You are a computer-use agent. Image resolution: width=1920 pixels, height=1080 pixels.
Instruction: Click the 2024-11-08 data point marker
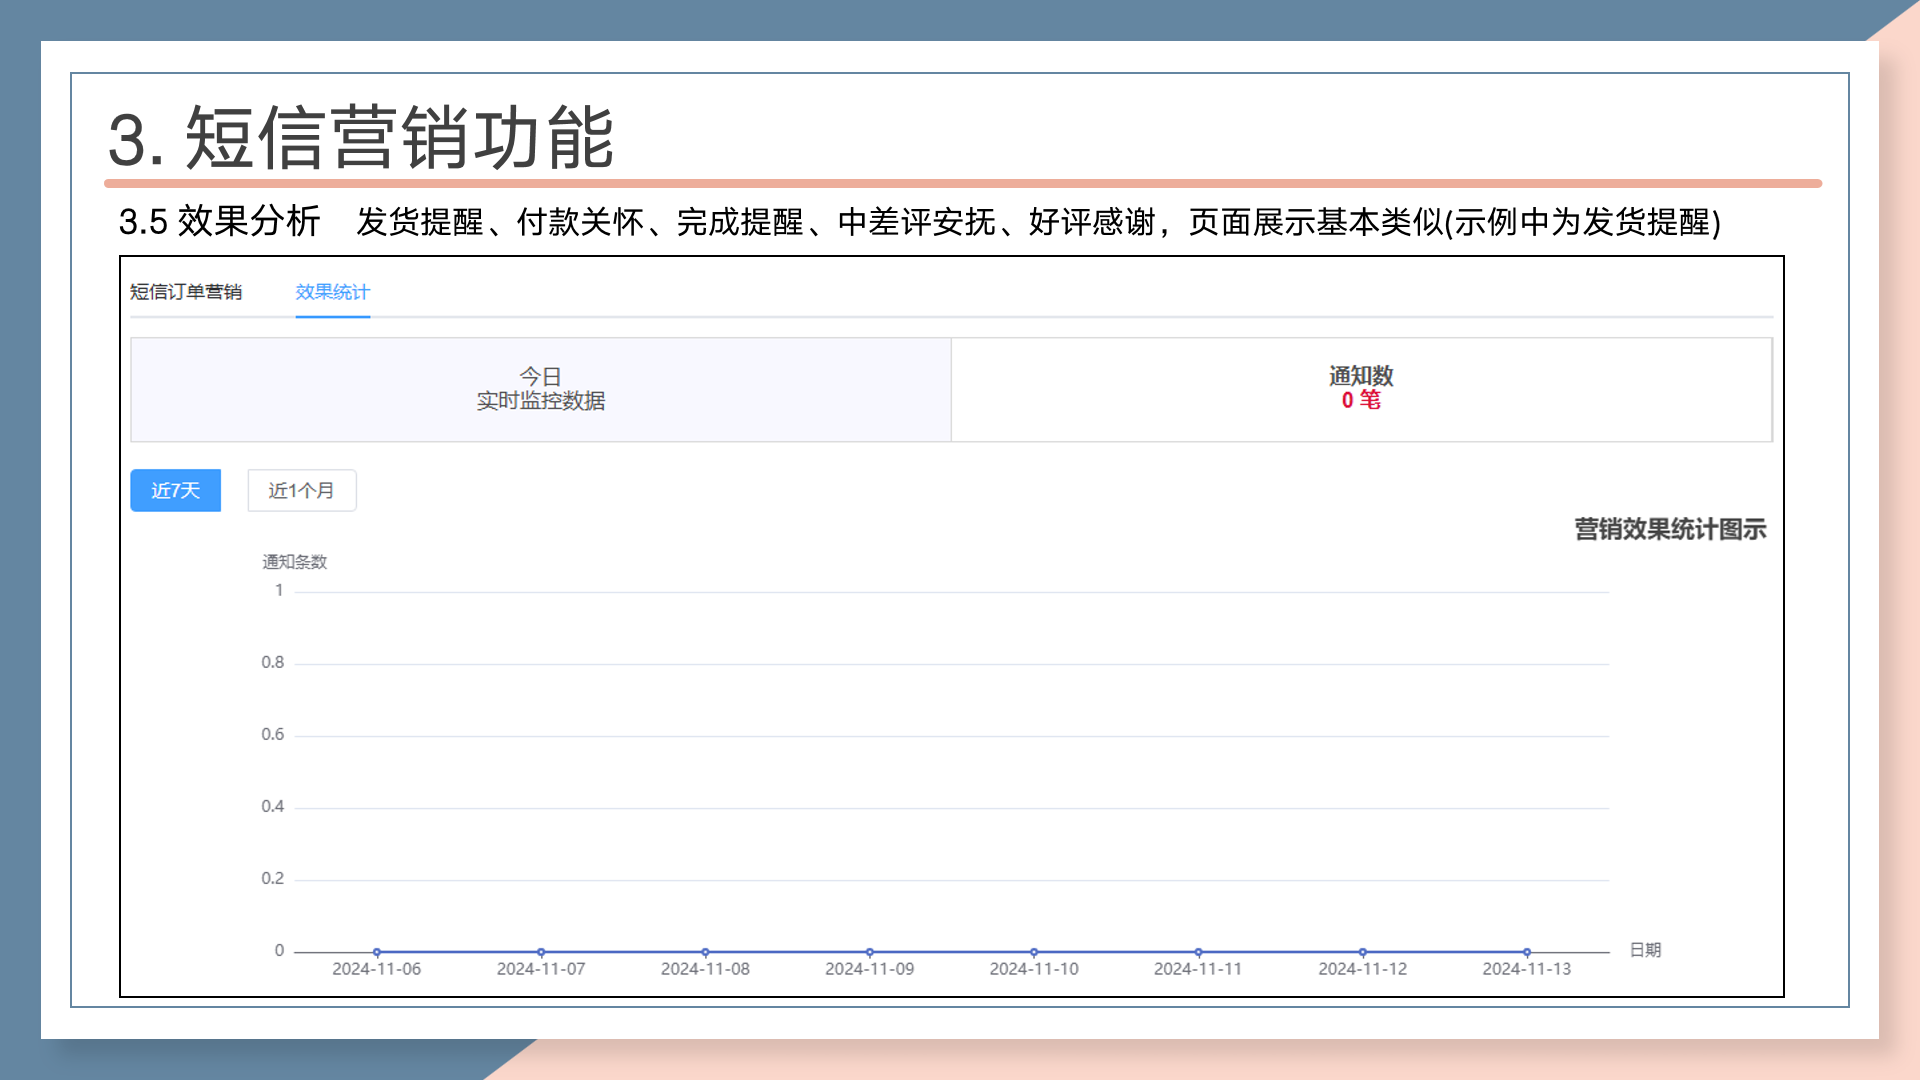tap(705, 952)
